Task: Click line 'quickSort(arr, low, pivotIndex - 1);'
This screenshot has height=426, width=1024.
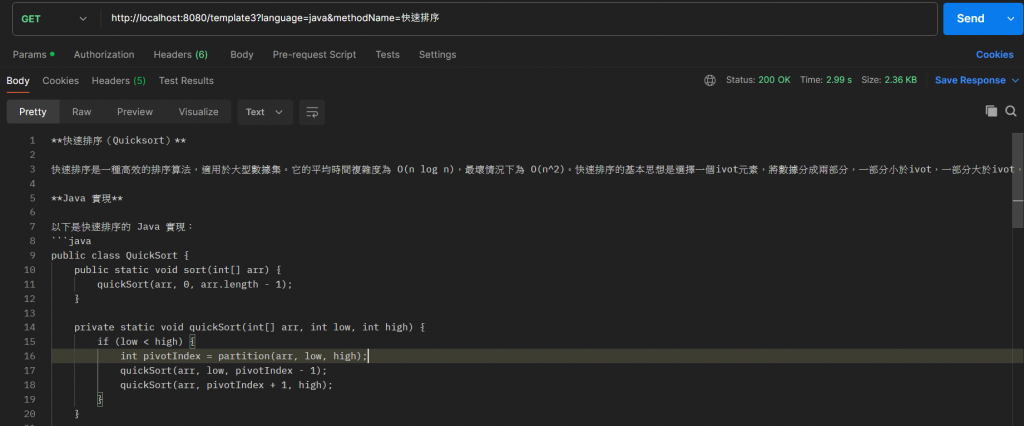Action: click(223, 370)
